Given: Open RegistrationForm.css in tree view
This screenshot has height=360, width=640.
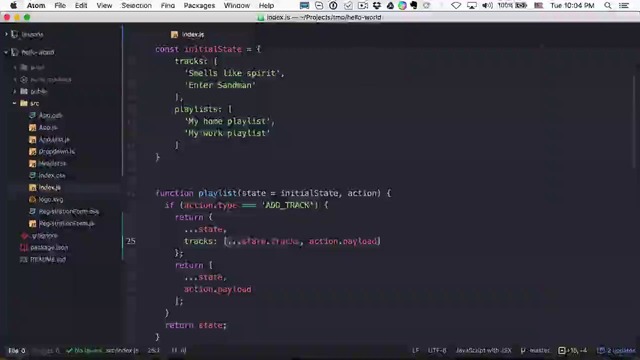Looking at the screenshot, I should [x=69, y=211].
